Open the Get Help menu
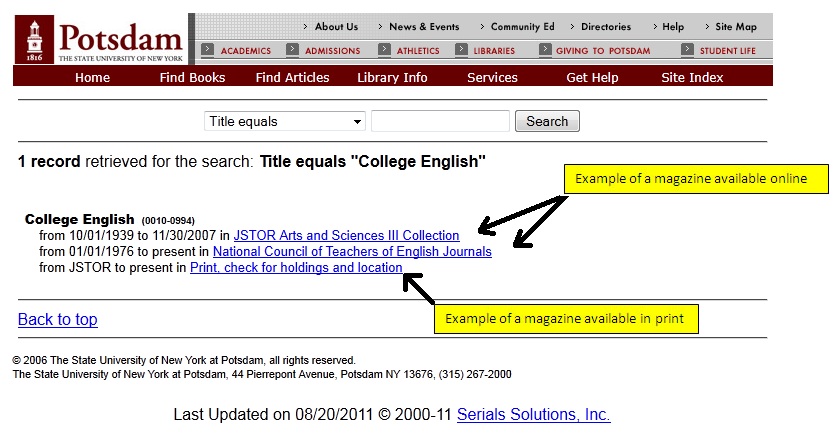 tap(592, 77)
